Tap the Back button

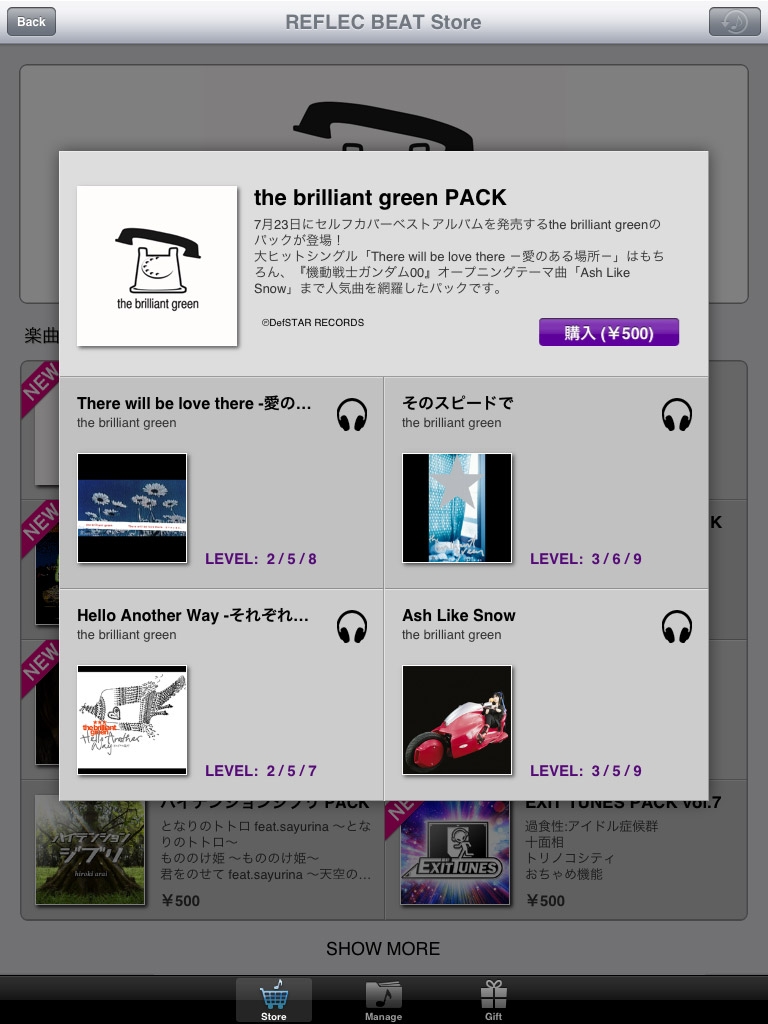[x=31, y=22]
